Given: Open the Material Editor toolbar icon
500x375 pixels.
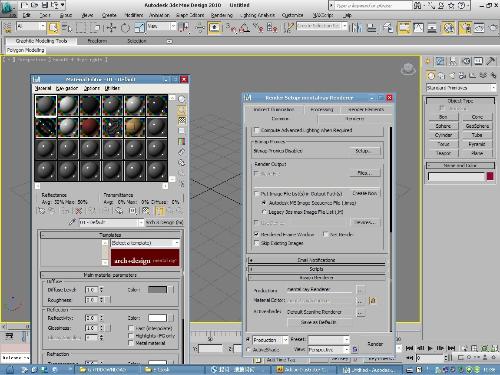Looking at the screenshot, I should pos(448,28).
